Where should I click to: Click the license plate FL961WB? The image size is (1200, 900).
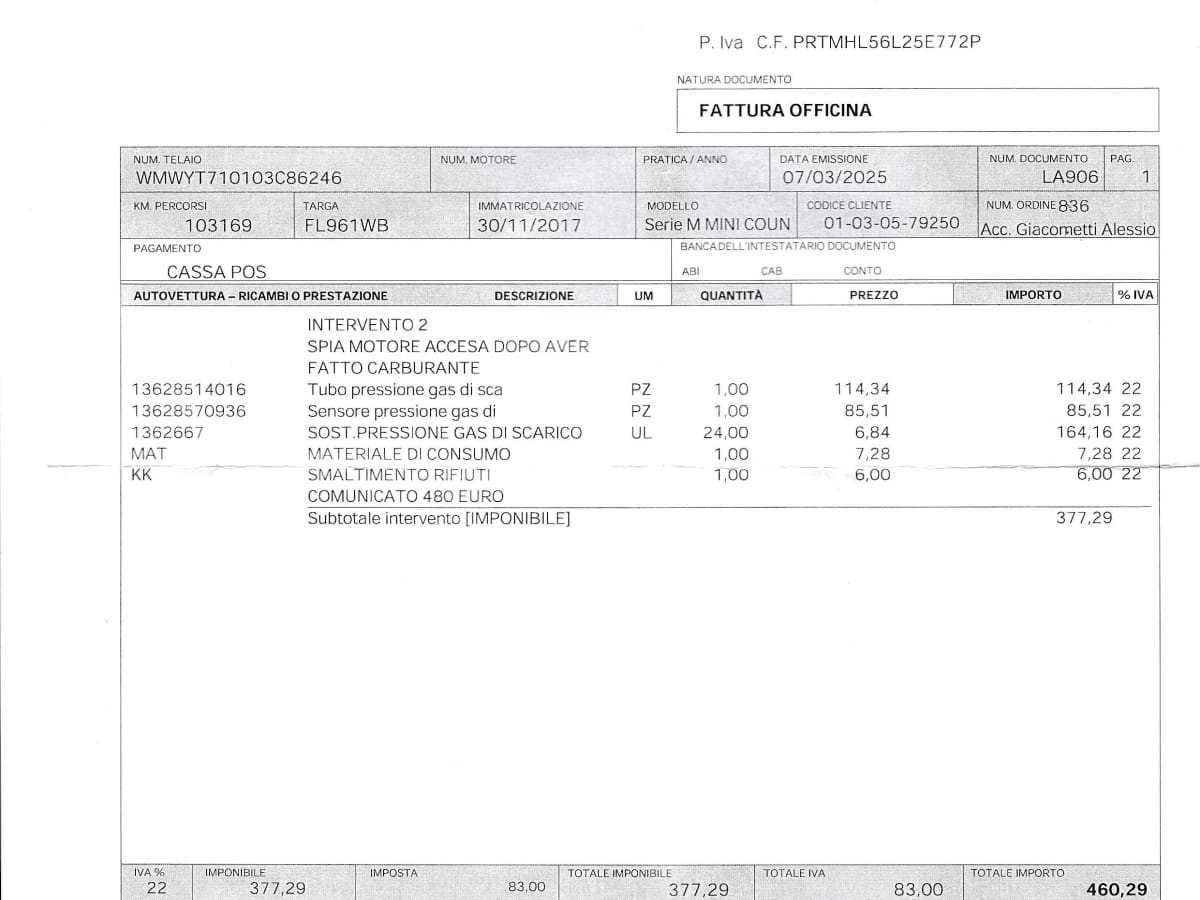(x=346, y=225)
